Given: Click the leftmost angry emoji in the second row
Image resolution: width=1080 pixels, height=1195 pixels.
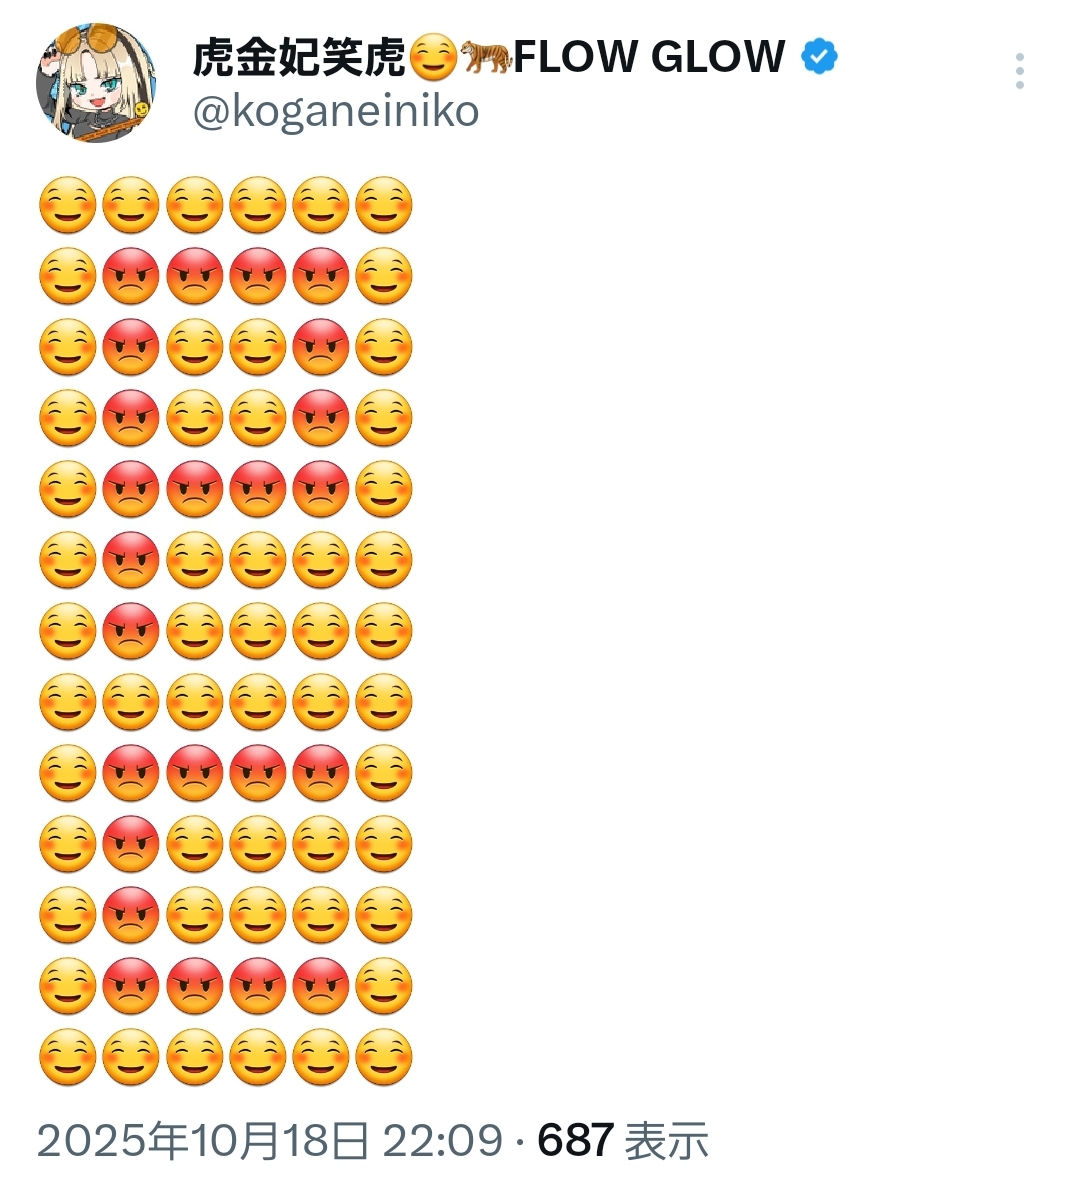Looking at the screenshot, I should (131, 277).
